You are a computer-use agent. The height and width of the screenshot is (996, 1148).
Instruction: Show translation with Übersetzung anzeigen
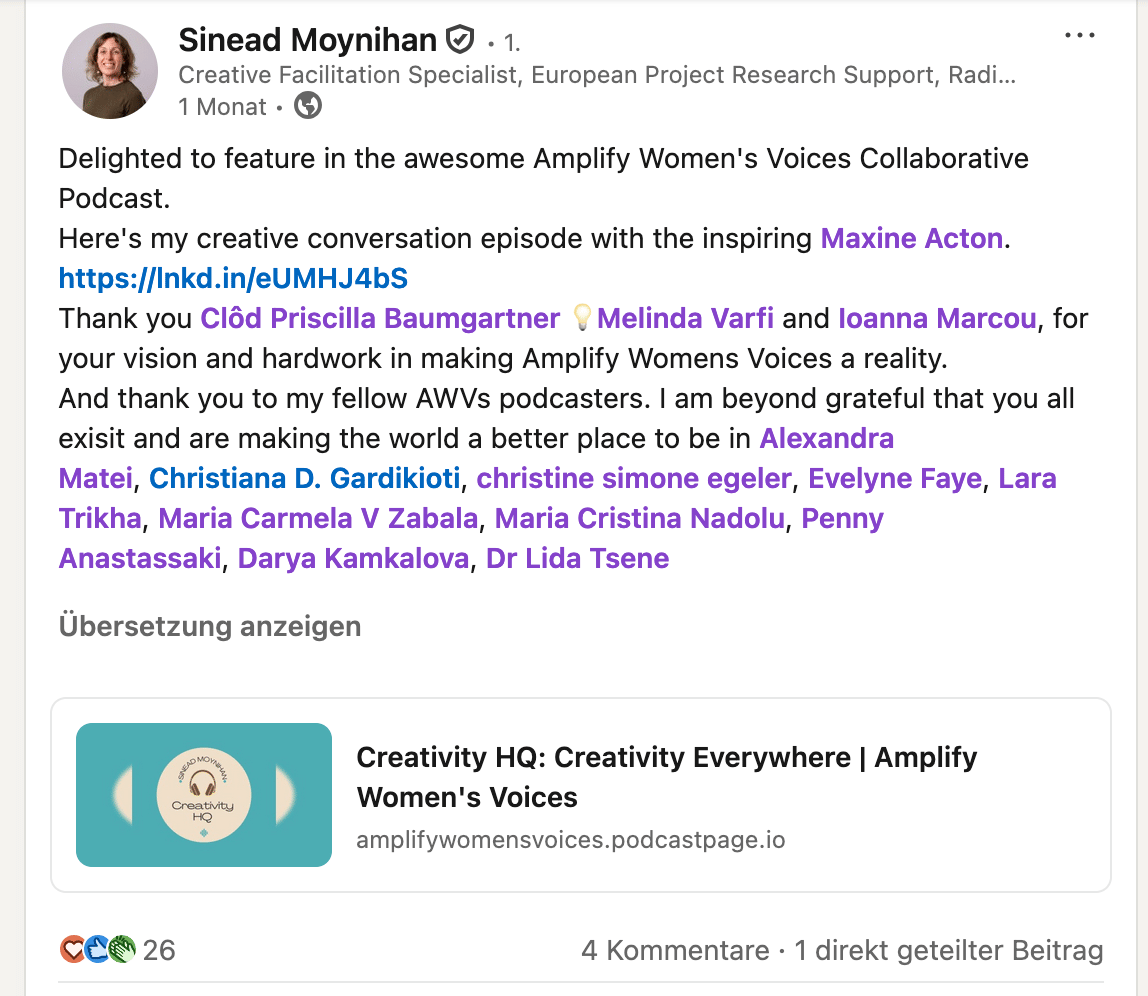210,626
